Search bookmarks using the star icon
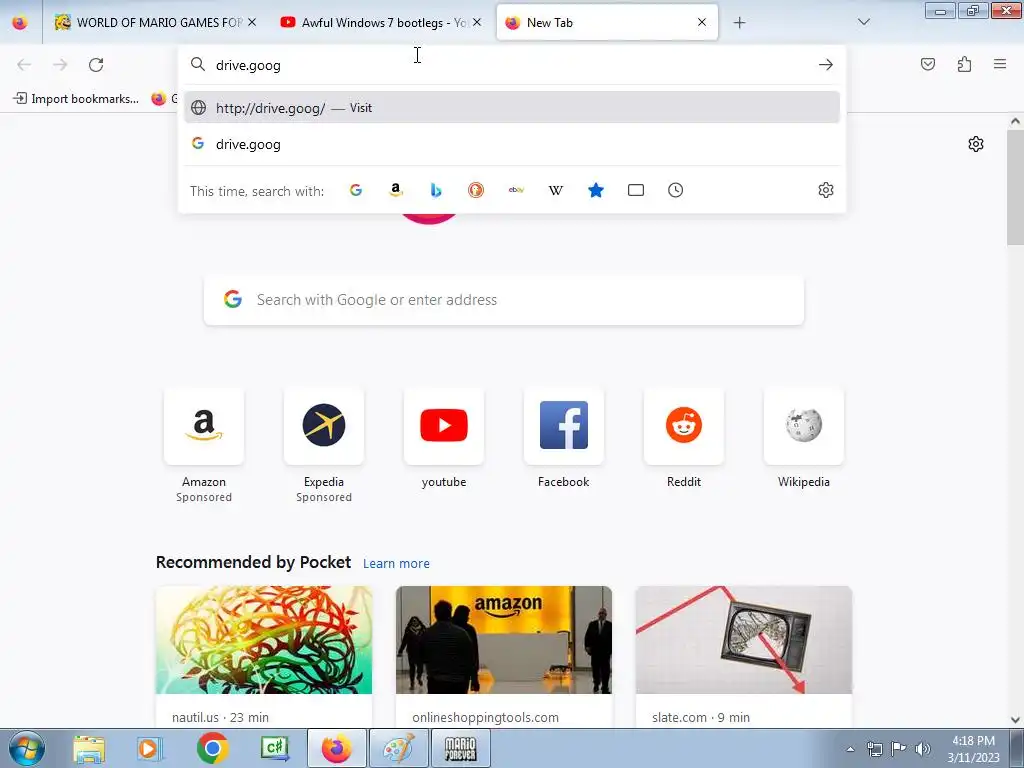 (x=596, y=190)
